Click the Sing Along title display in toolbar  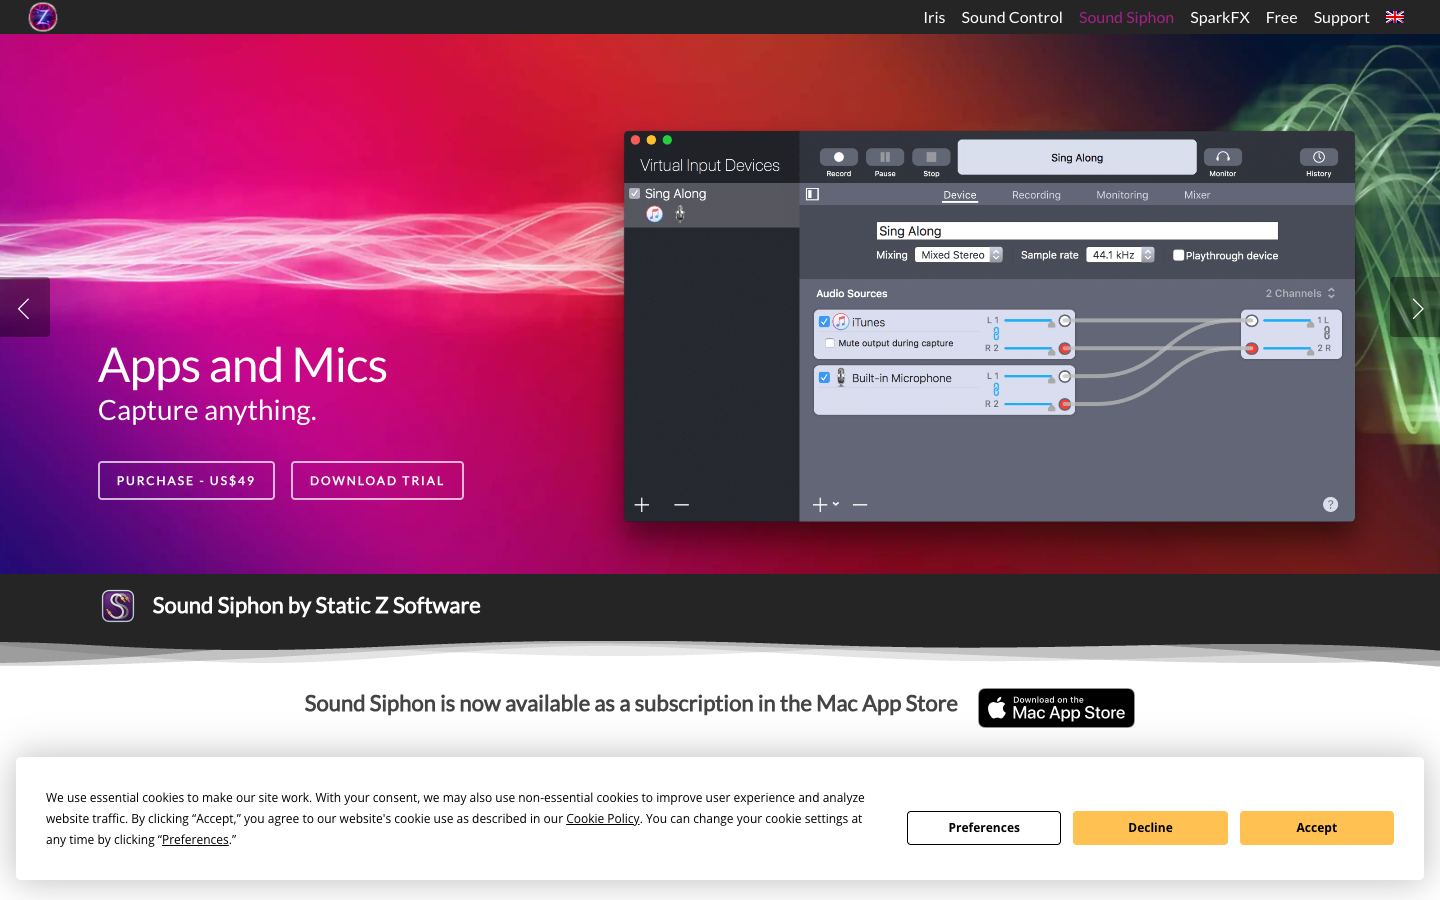pos(1077,157)
